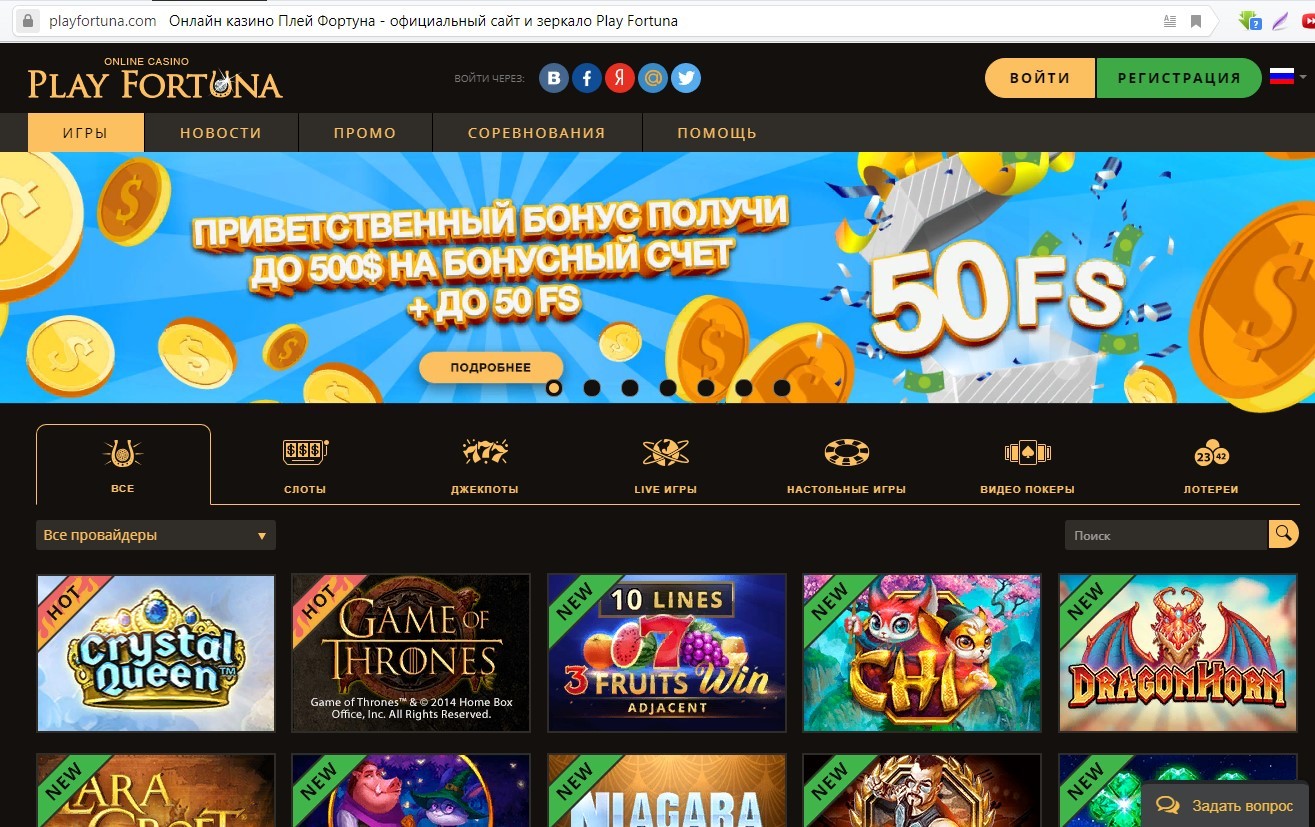Open the Соревнования menu item
Viewport: 1315px width, 827px height.
[537, 132]
